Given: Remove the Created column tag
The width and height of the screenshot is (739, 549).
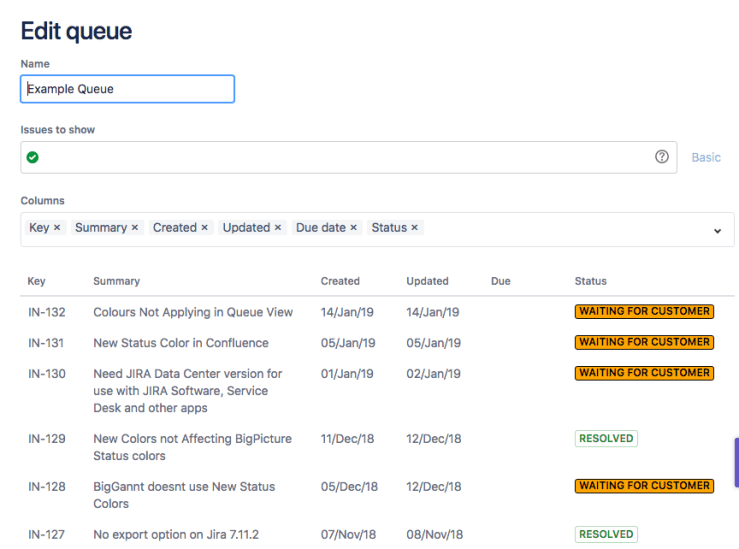Looking at the screenshot, I should click(204, 228).
